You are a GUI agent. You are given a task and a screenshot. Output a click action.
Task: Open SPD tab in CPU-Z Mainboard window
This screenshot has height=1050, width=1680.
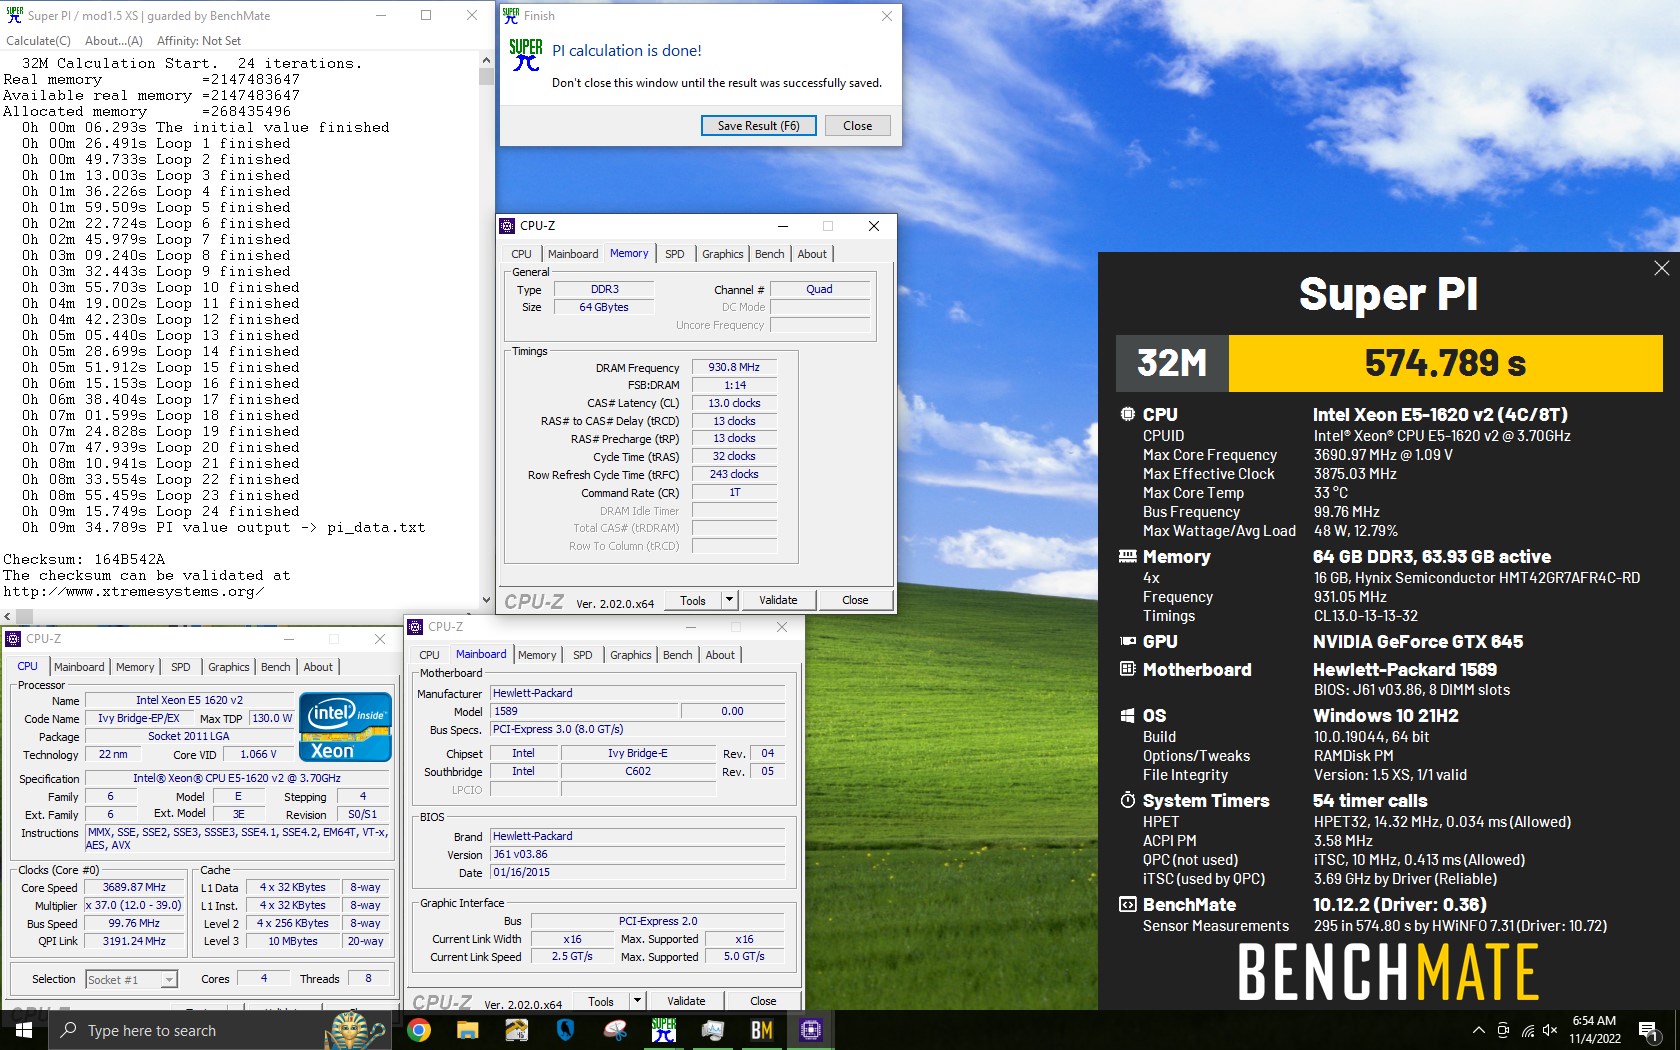coord(583,655)
